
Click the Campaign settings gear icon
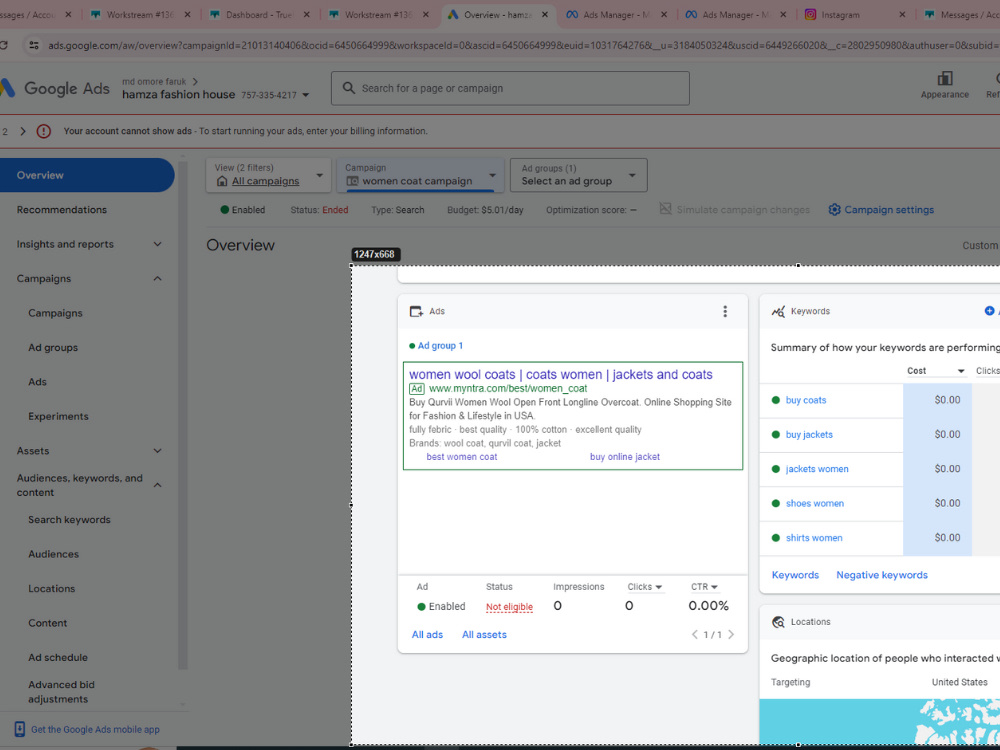pos(834,210)
